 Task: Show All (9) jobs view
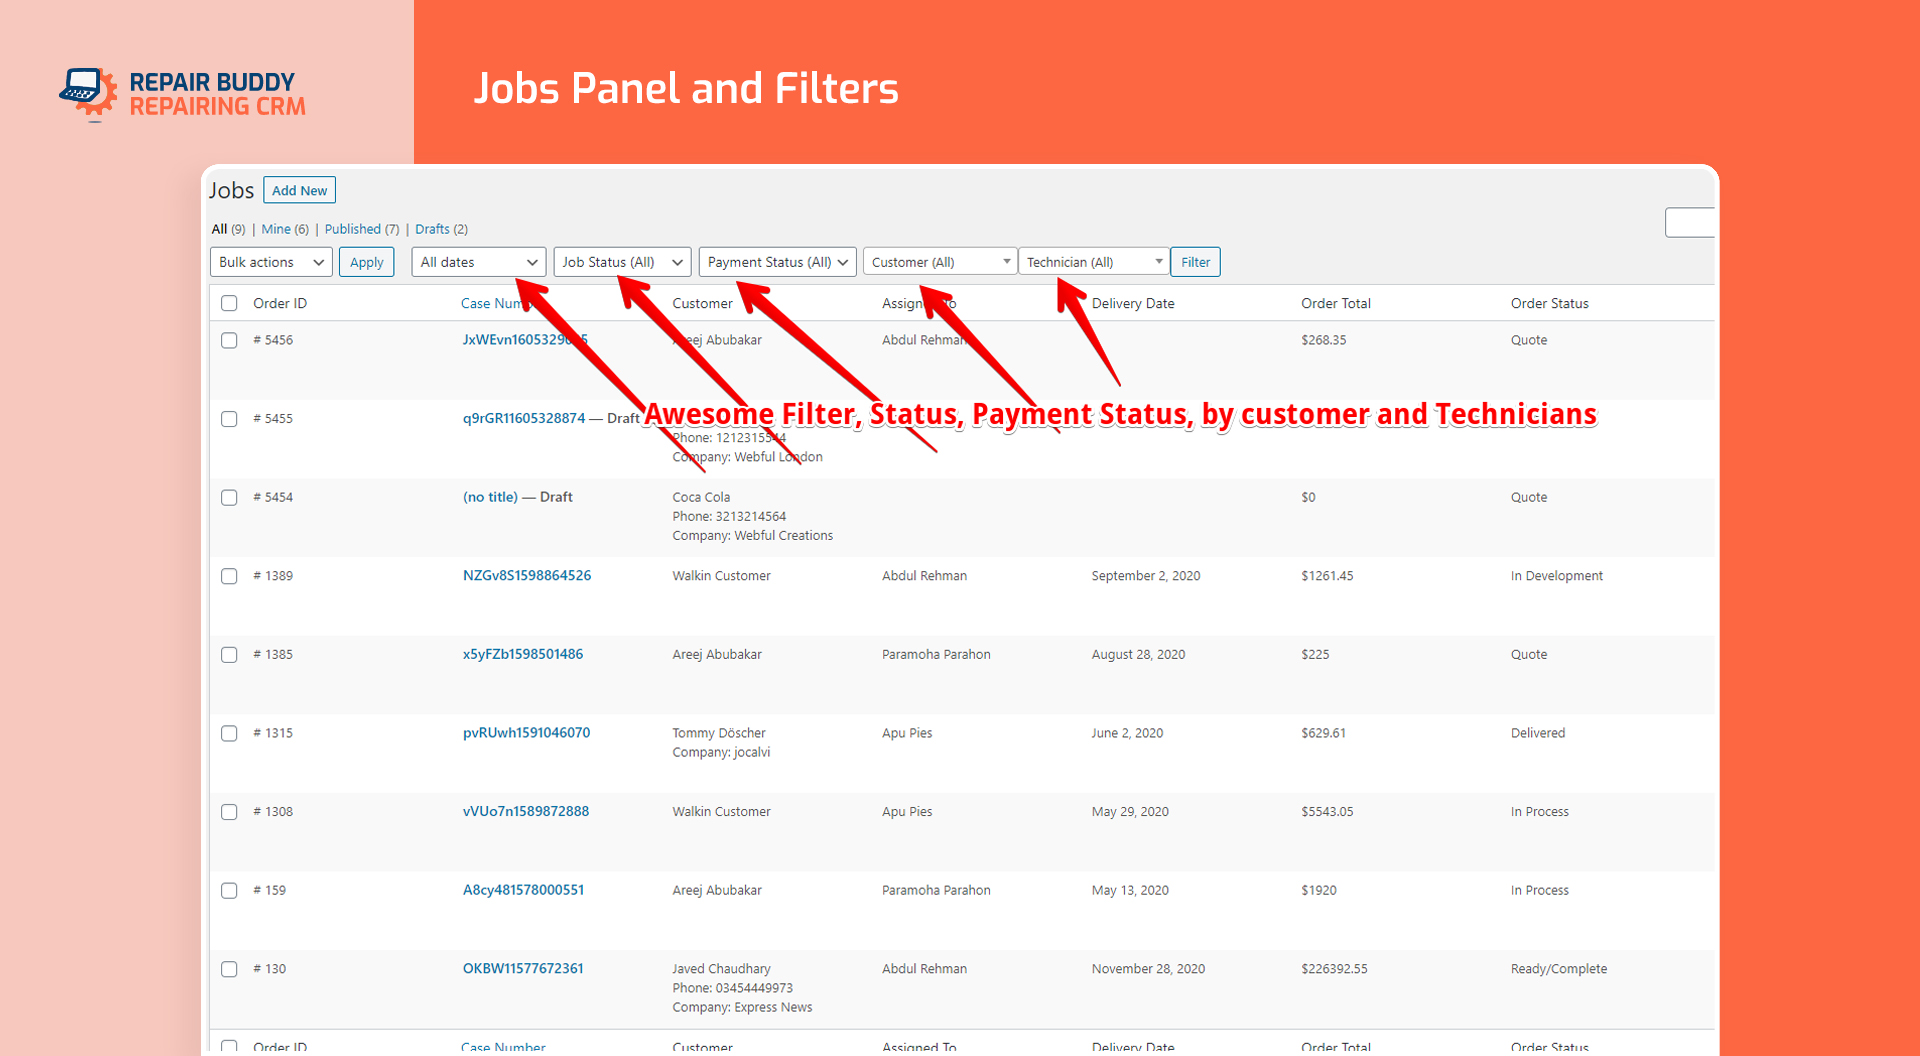pyautogui.click(x=228, y=229)
